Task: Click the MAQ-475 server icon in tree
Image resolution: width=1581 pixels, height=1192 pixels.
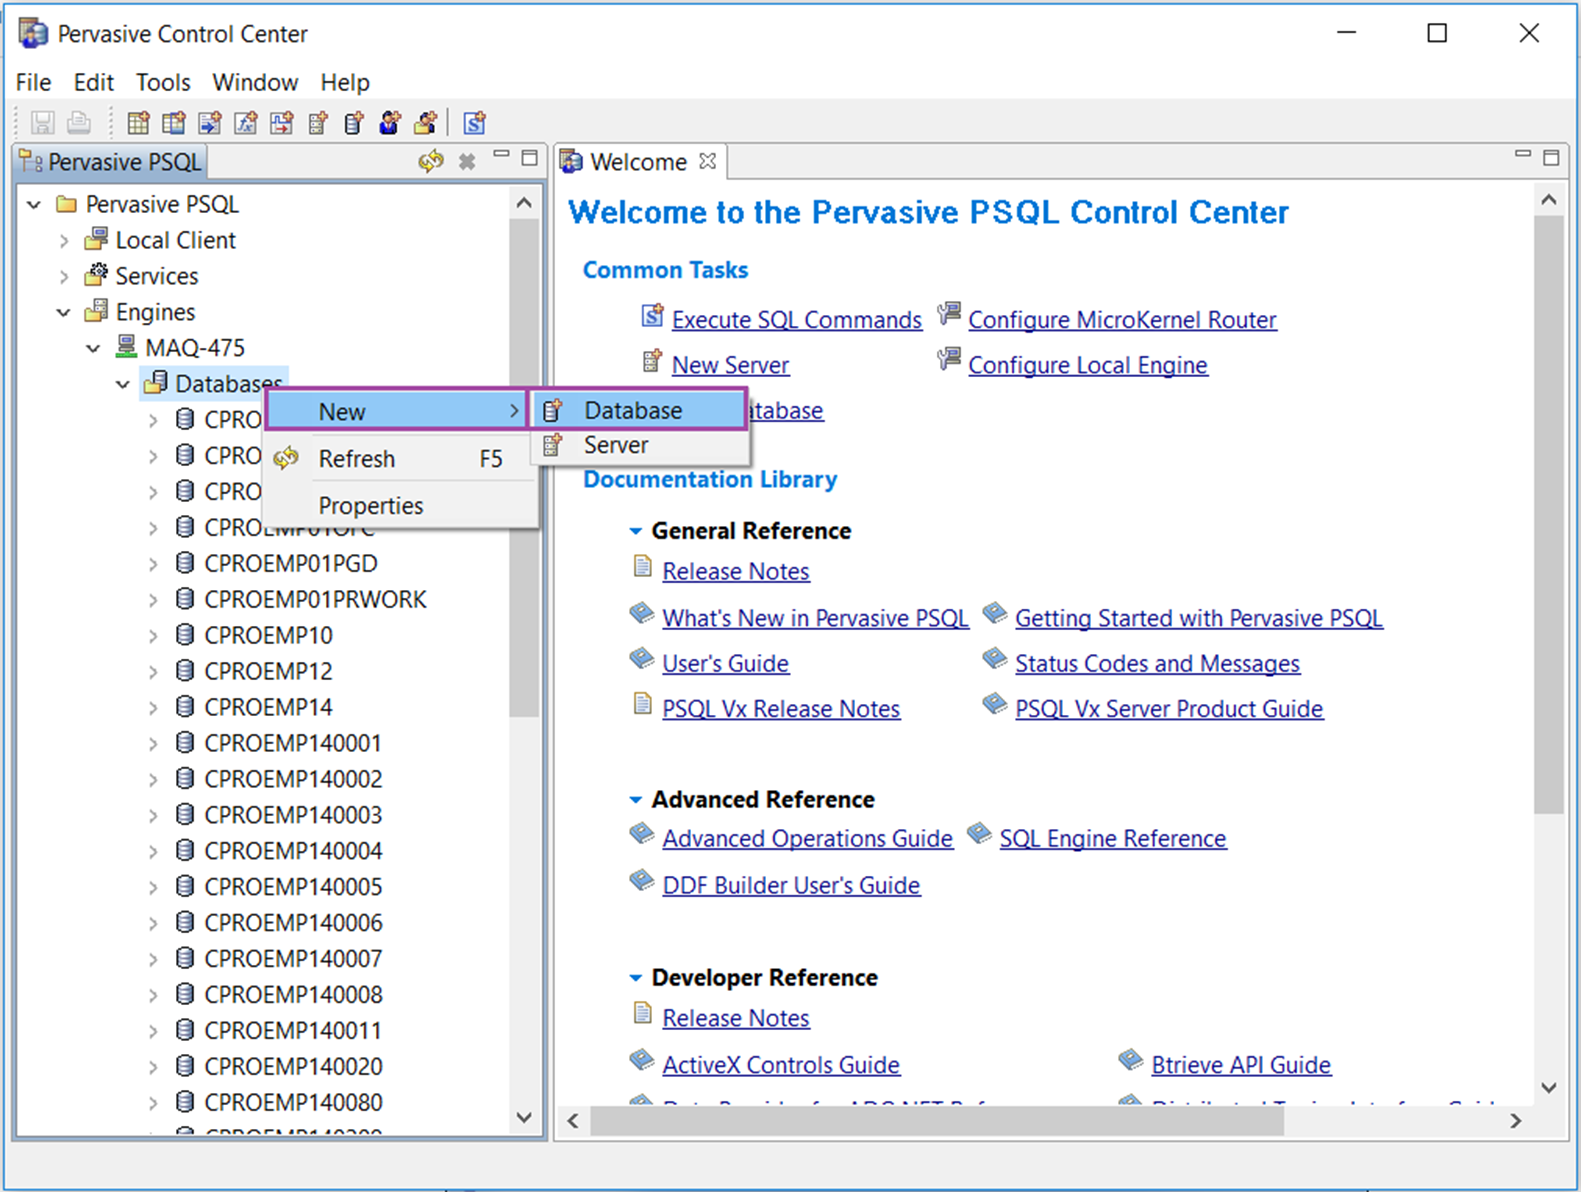Action: [x=126, y=347]
